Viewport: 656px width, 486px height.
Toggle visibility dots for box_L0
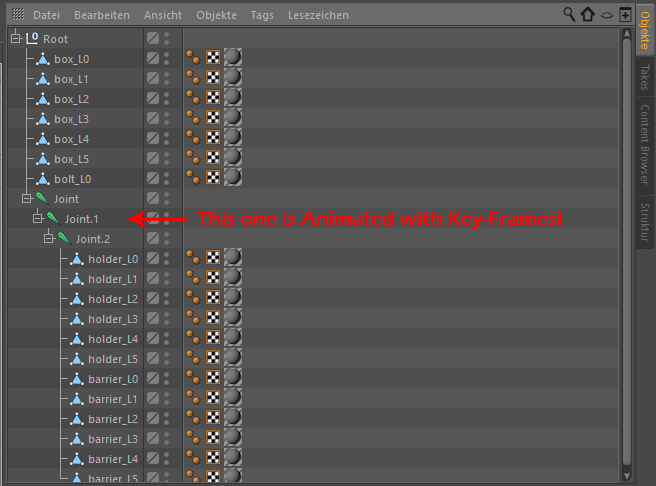click(x=167, y=59)
